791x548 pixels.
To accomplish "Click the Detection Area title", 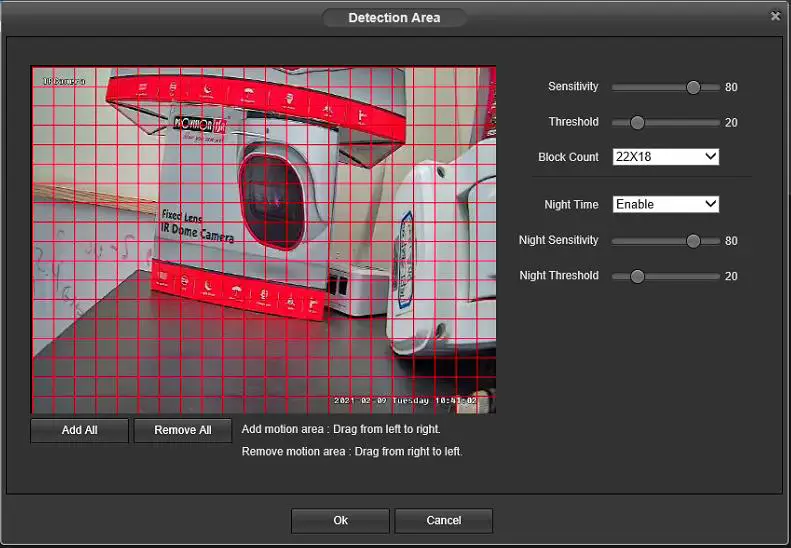I will point(394,18).
